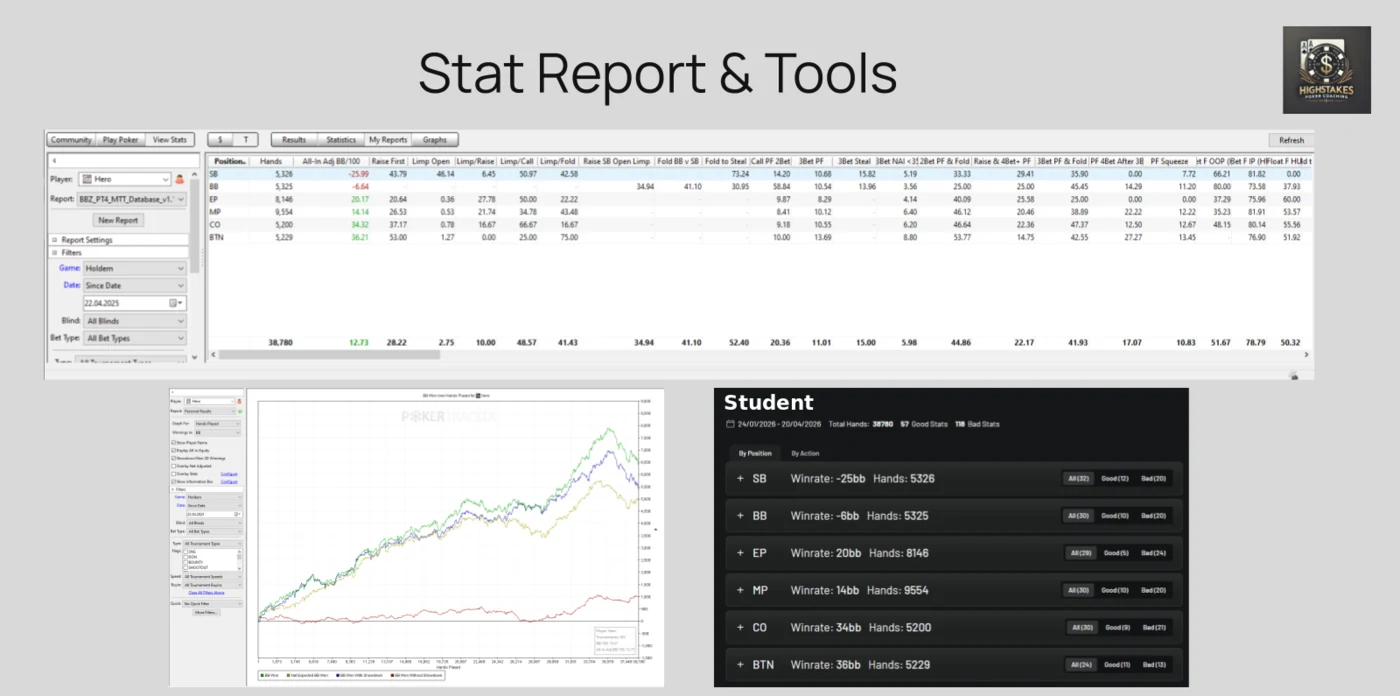Check the SHOOTOUT flag checkbox

[186, 568]
